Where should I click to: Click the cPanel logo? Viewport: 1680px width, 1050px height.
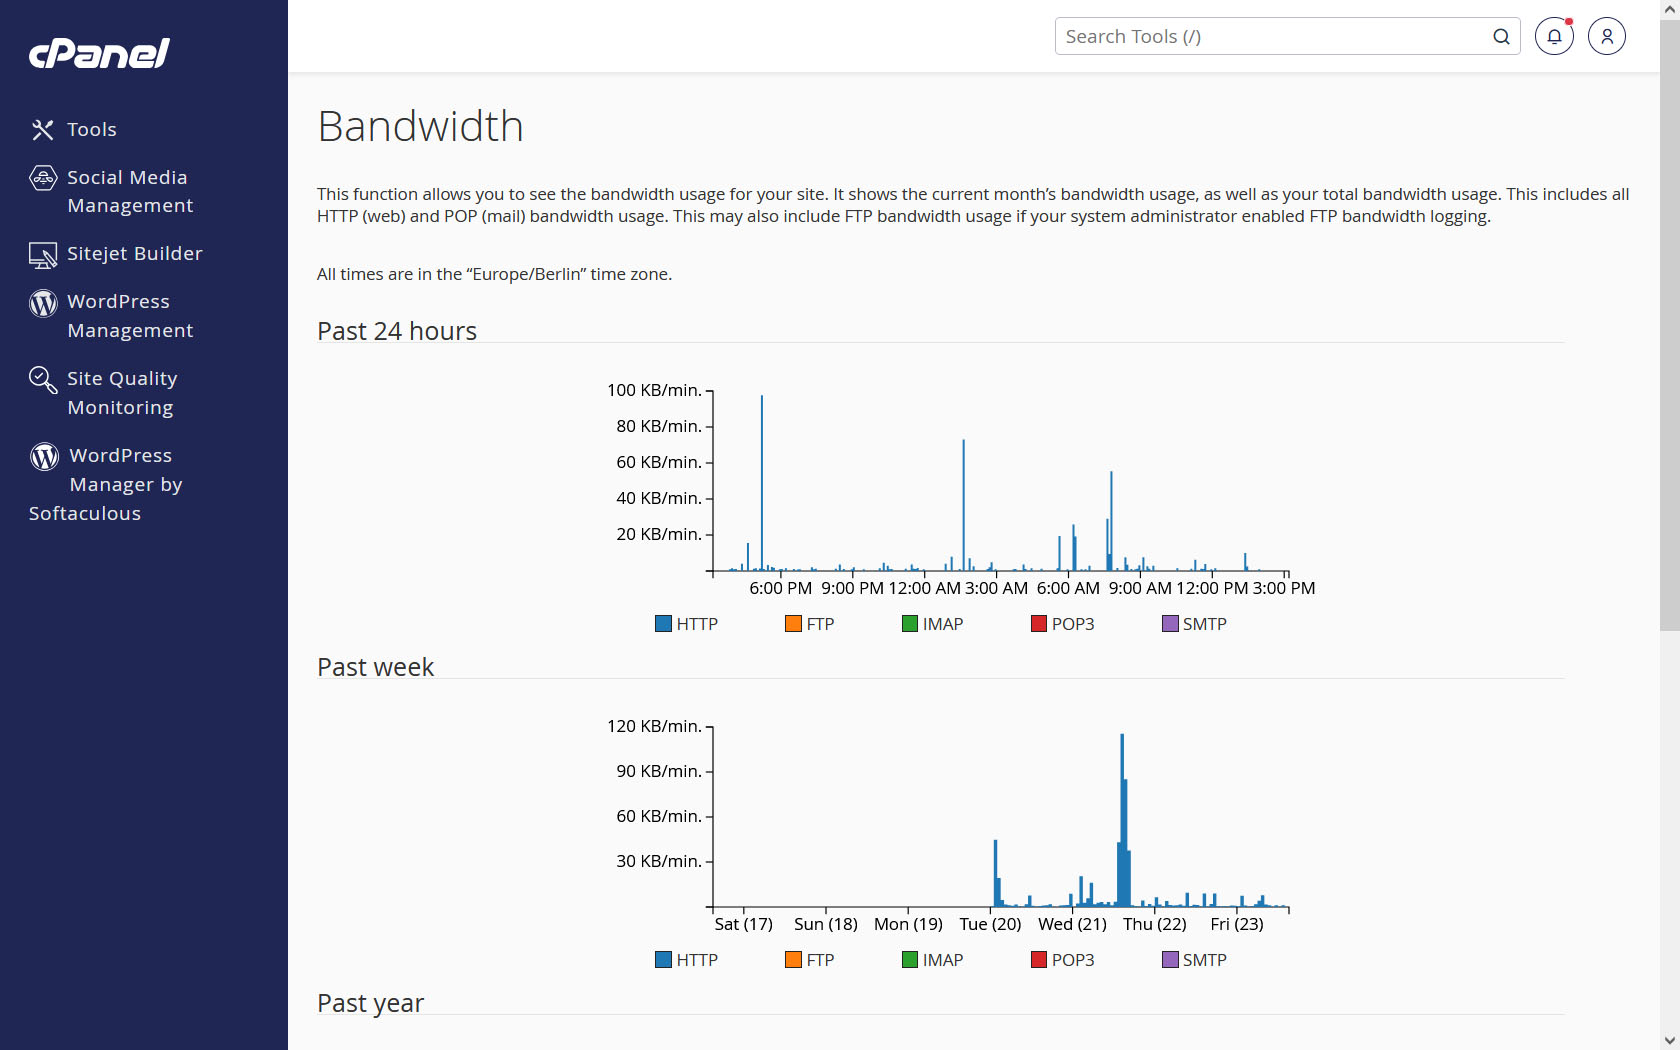coord(99,53)
